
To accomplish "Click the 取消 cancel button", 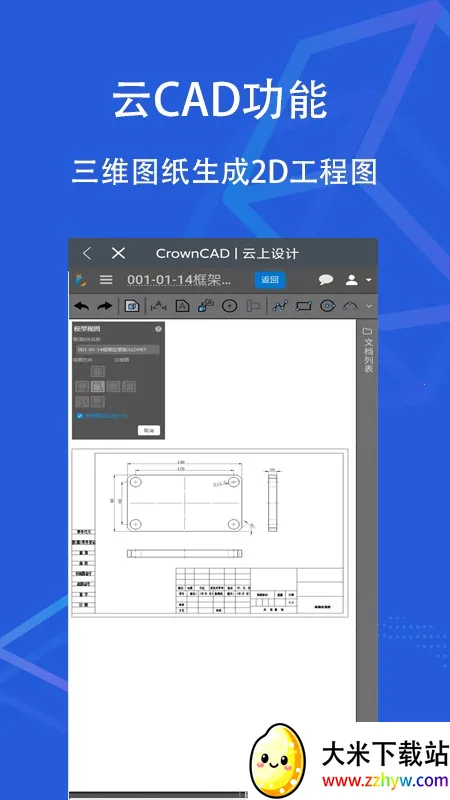I will coord(148,431).
